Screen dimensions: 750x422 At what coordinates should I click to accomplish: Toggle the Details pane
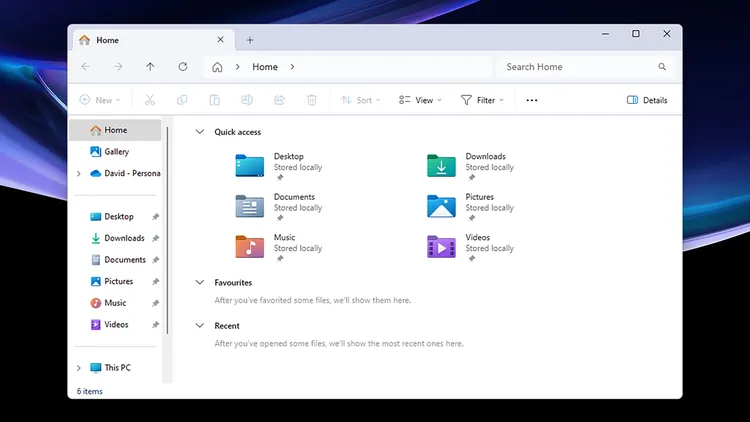point(647,100)
